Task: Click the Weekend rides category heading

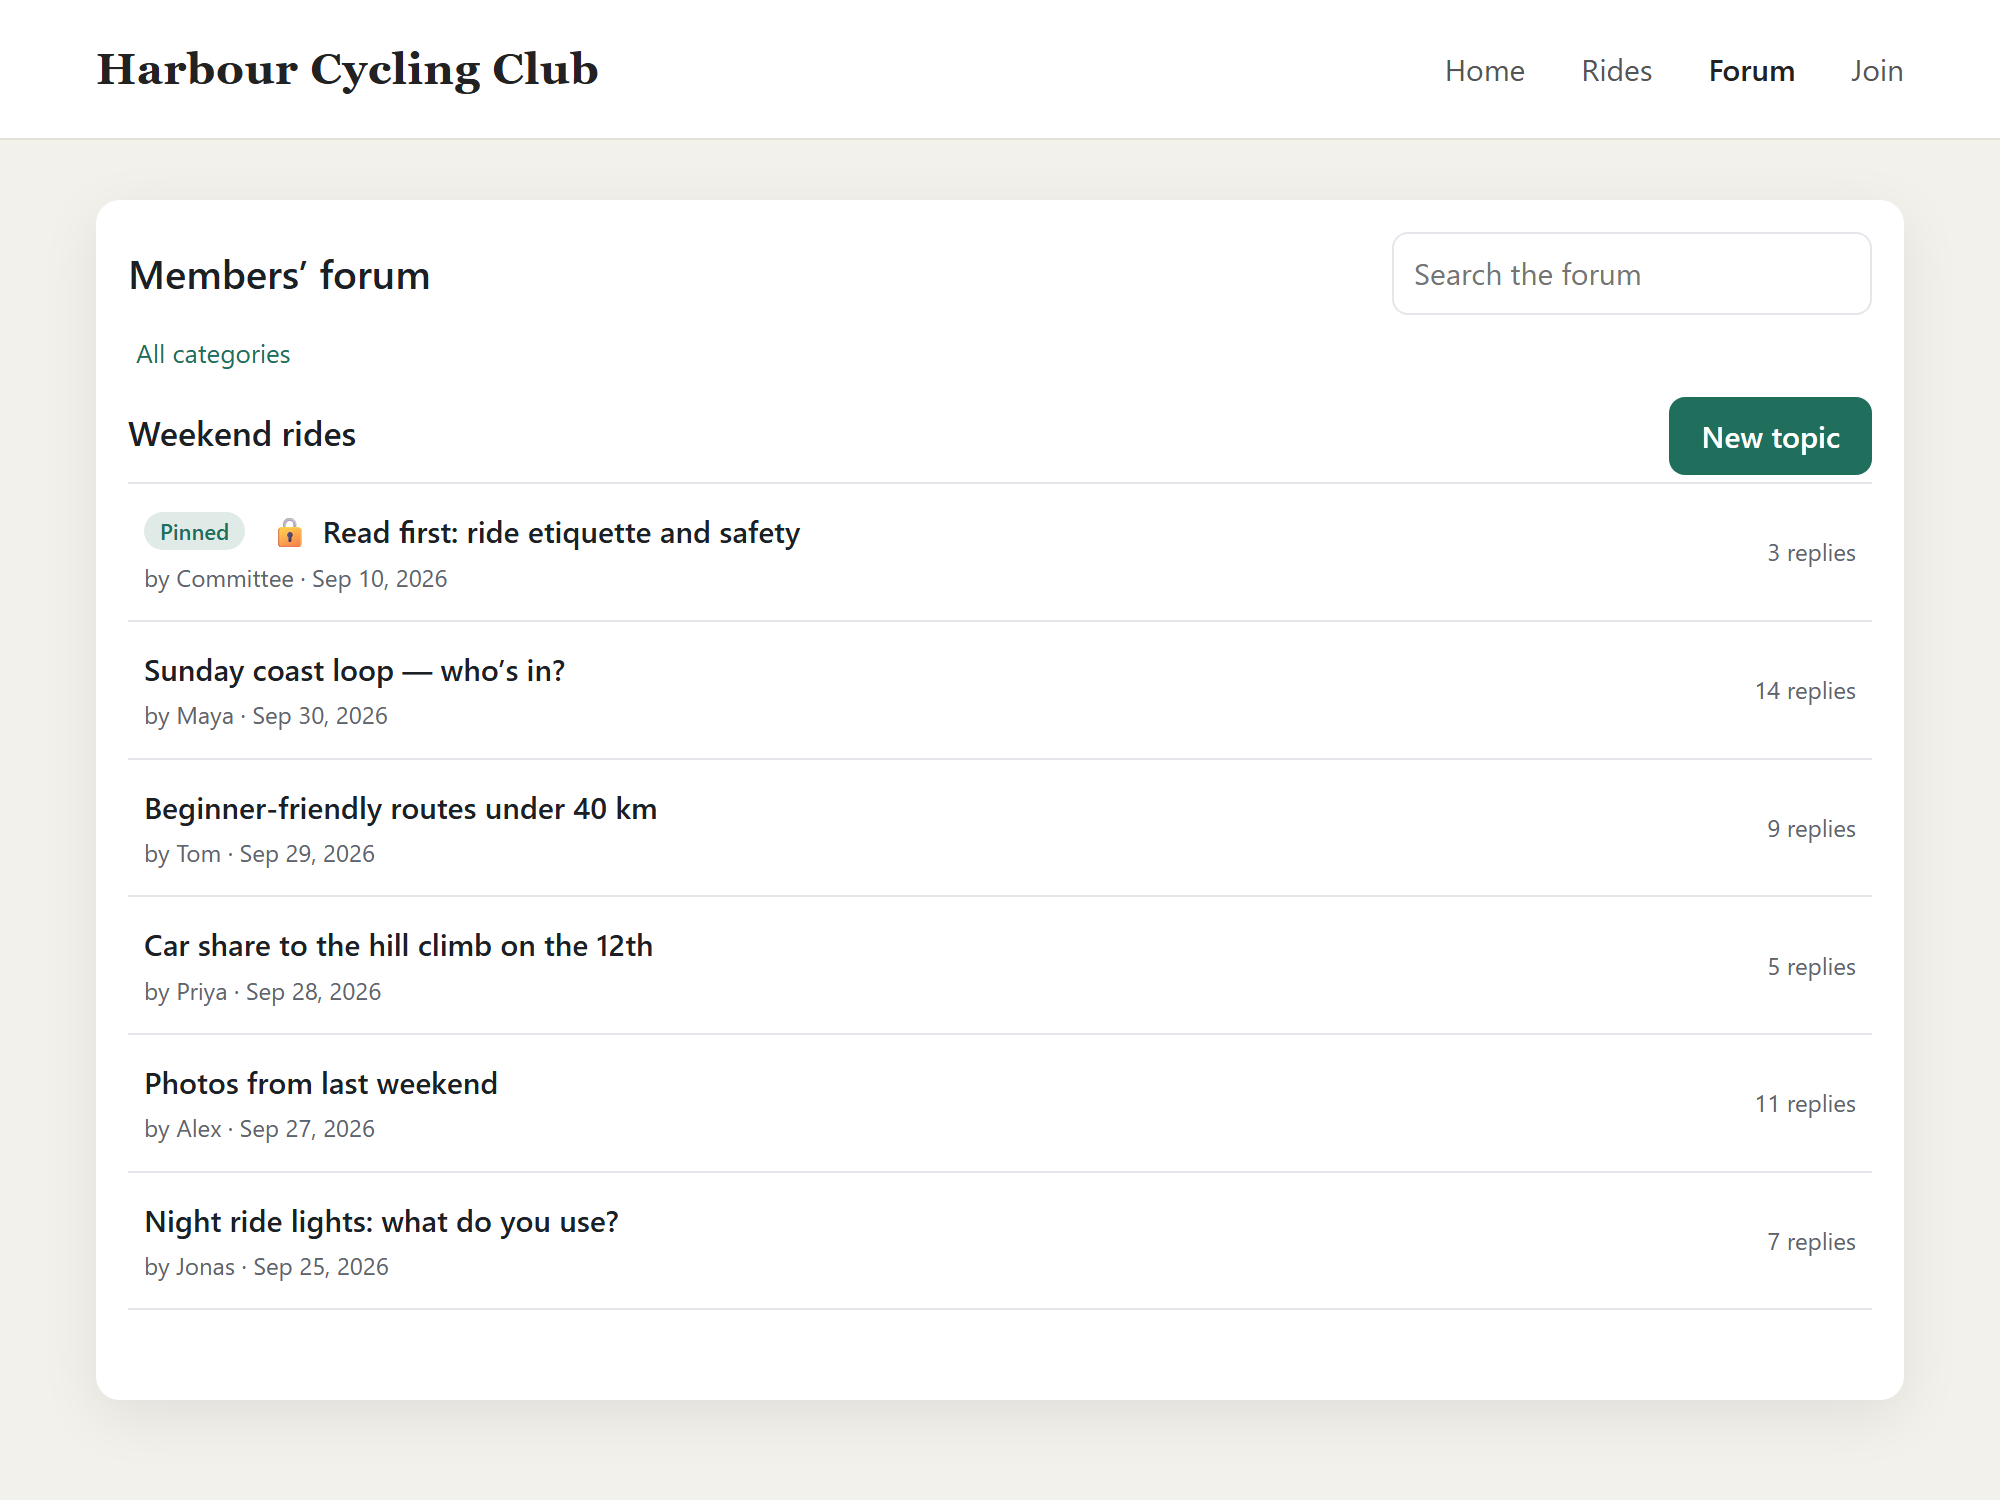Action: pyautogui.click(x=242, y=435)
